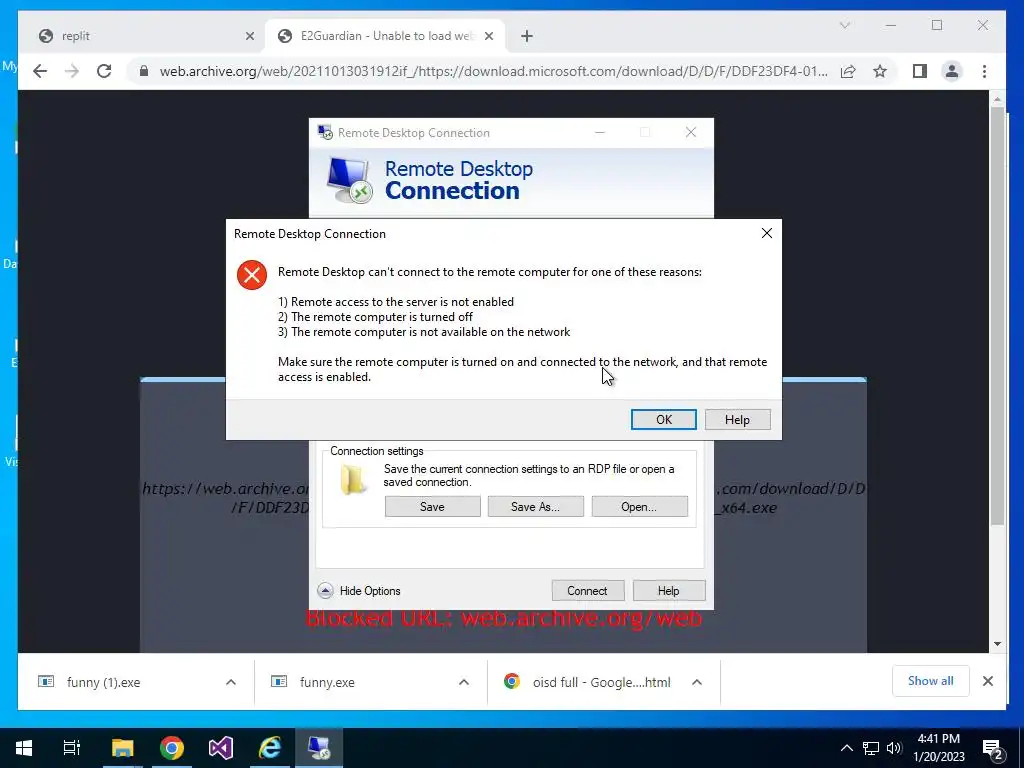Open oisd full - Google html download

click(x=588, y=682)
